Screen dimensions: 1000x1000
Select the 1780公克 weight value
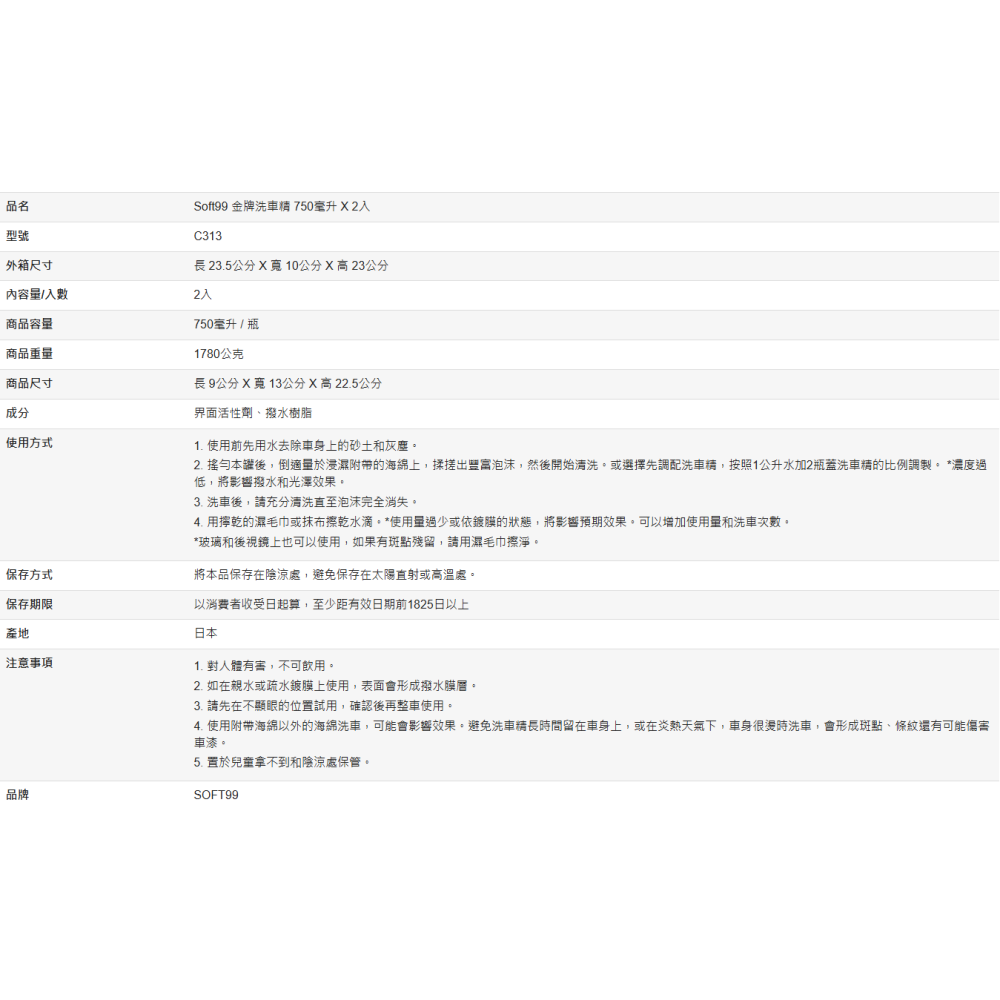tap(219, 354)
